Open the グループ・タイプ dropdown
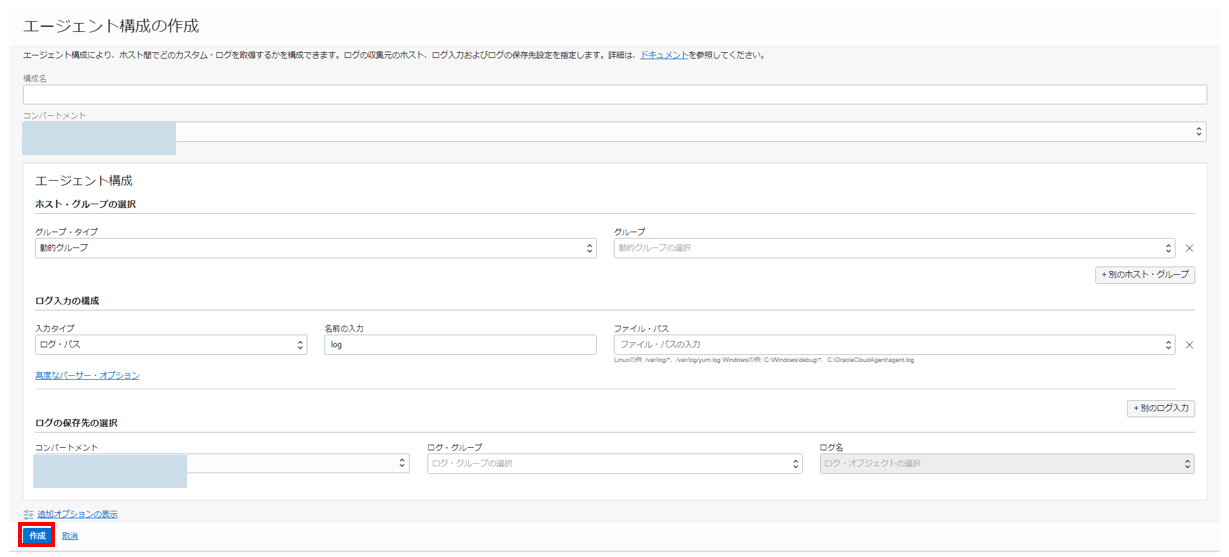The width and height of the screenshot is (1229, 557). (315, 248)
